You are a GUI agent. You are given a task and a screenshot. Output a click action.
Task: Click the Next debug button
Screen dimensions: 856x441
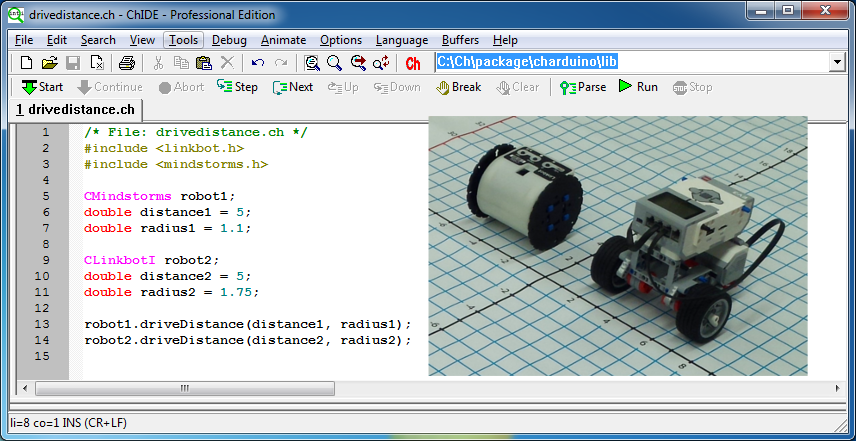tap(292, 87)
